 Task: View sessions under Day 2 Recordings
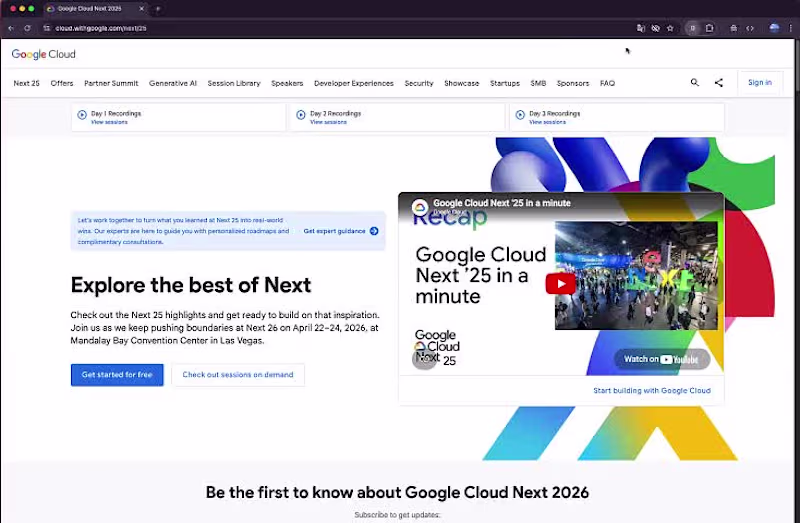(328, 122)
